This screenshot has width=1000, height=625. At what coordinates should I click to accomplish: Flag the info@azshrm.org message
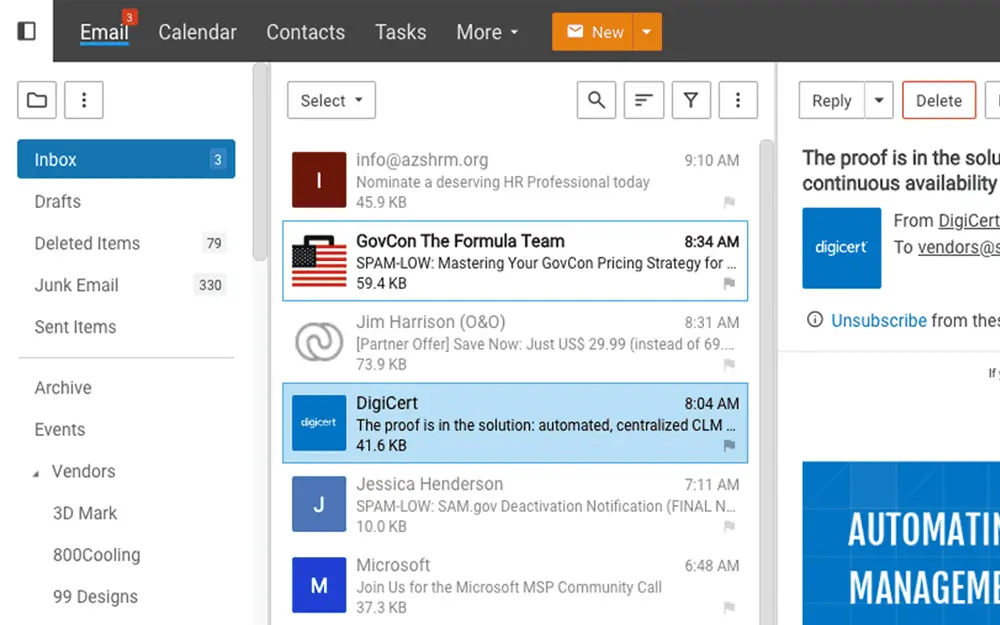click(729, 202)
